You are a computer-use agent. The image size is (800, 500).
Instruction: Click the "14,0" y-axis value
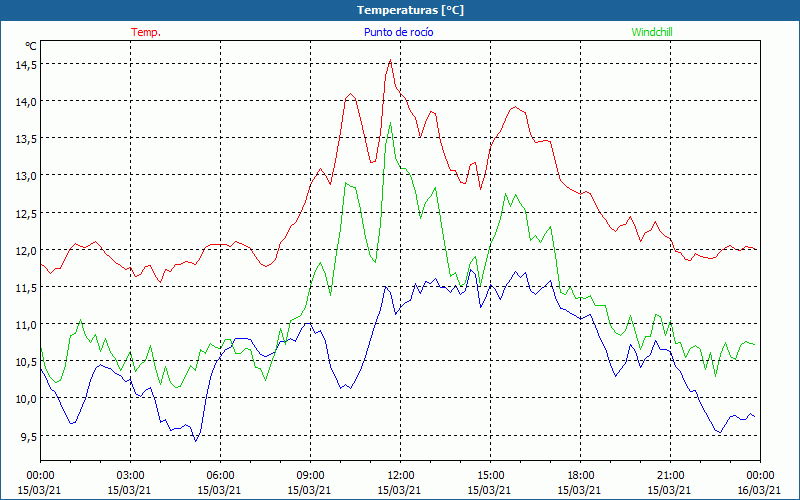point(28,102)
